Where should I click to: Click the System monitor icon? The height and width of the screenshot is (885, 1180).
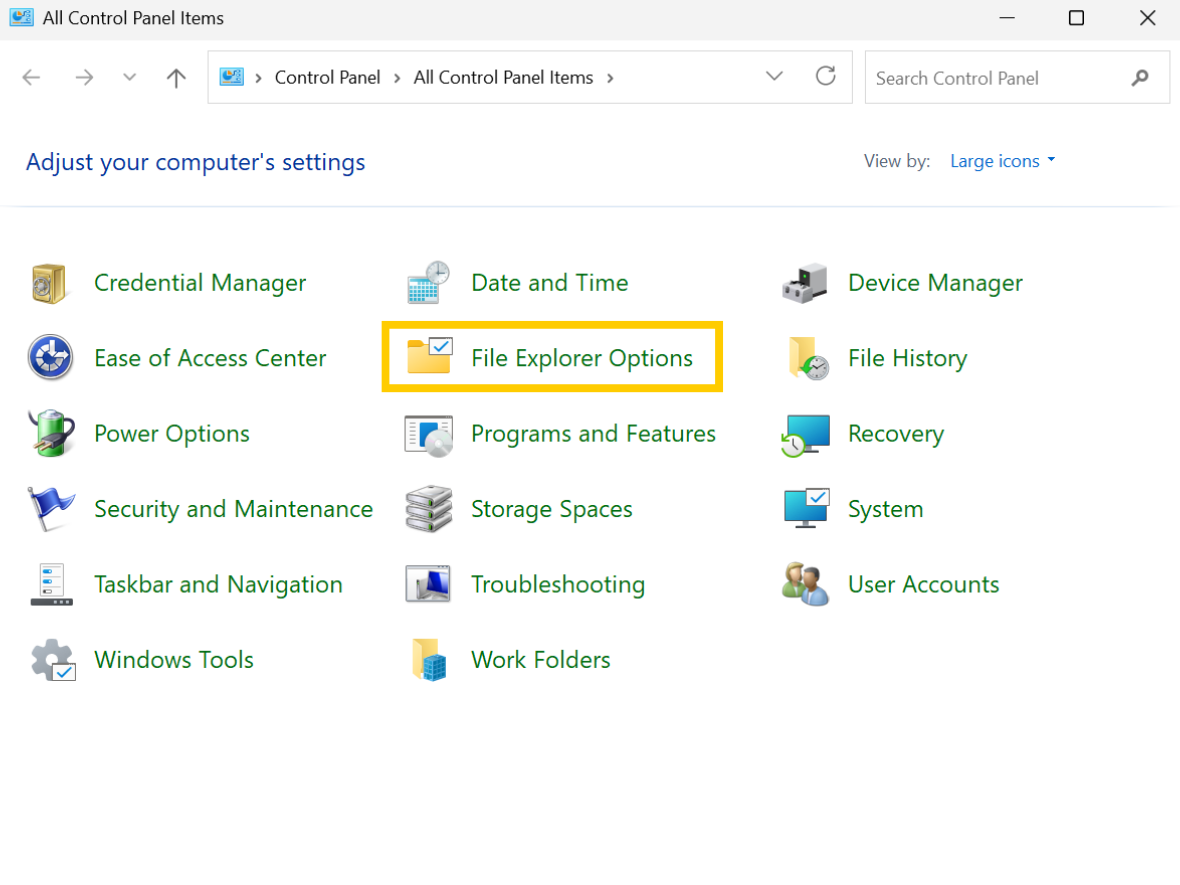(807, 508)
